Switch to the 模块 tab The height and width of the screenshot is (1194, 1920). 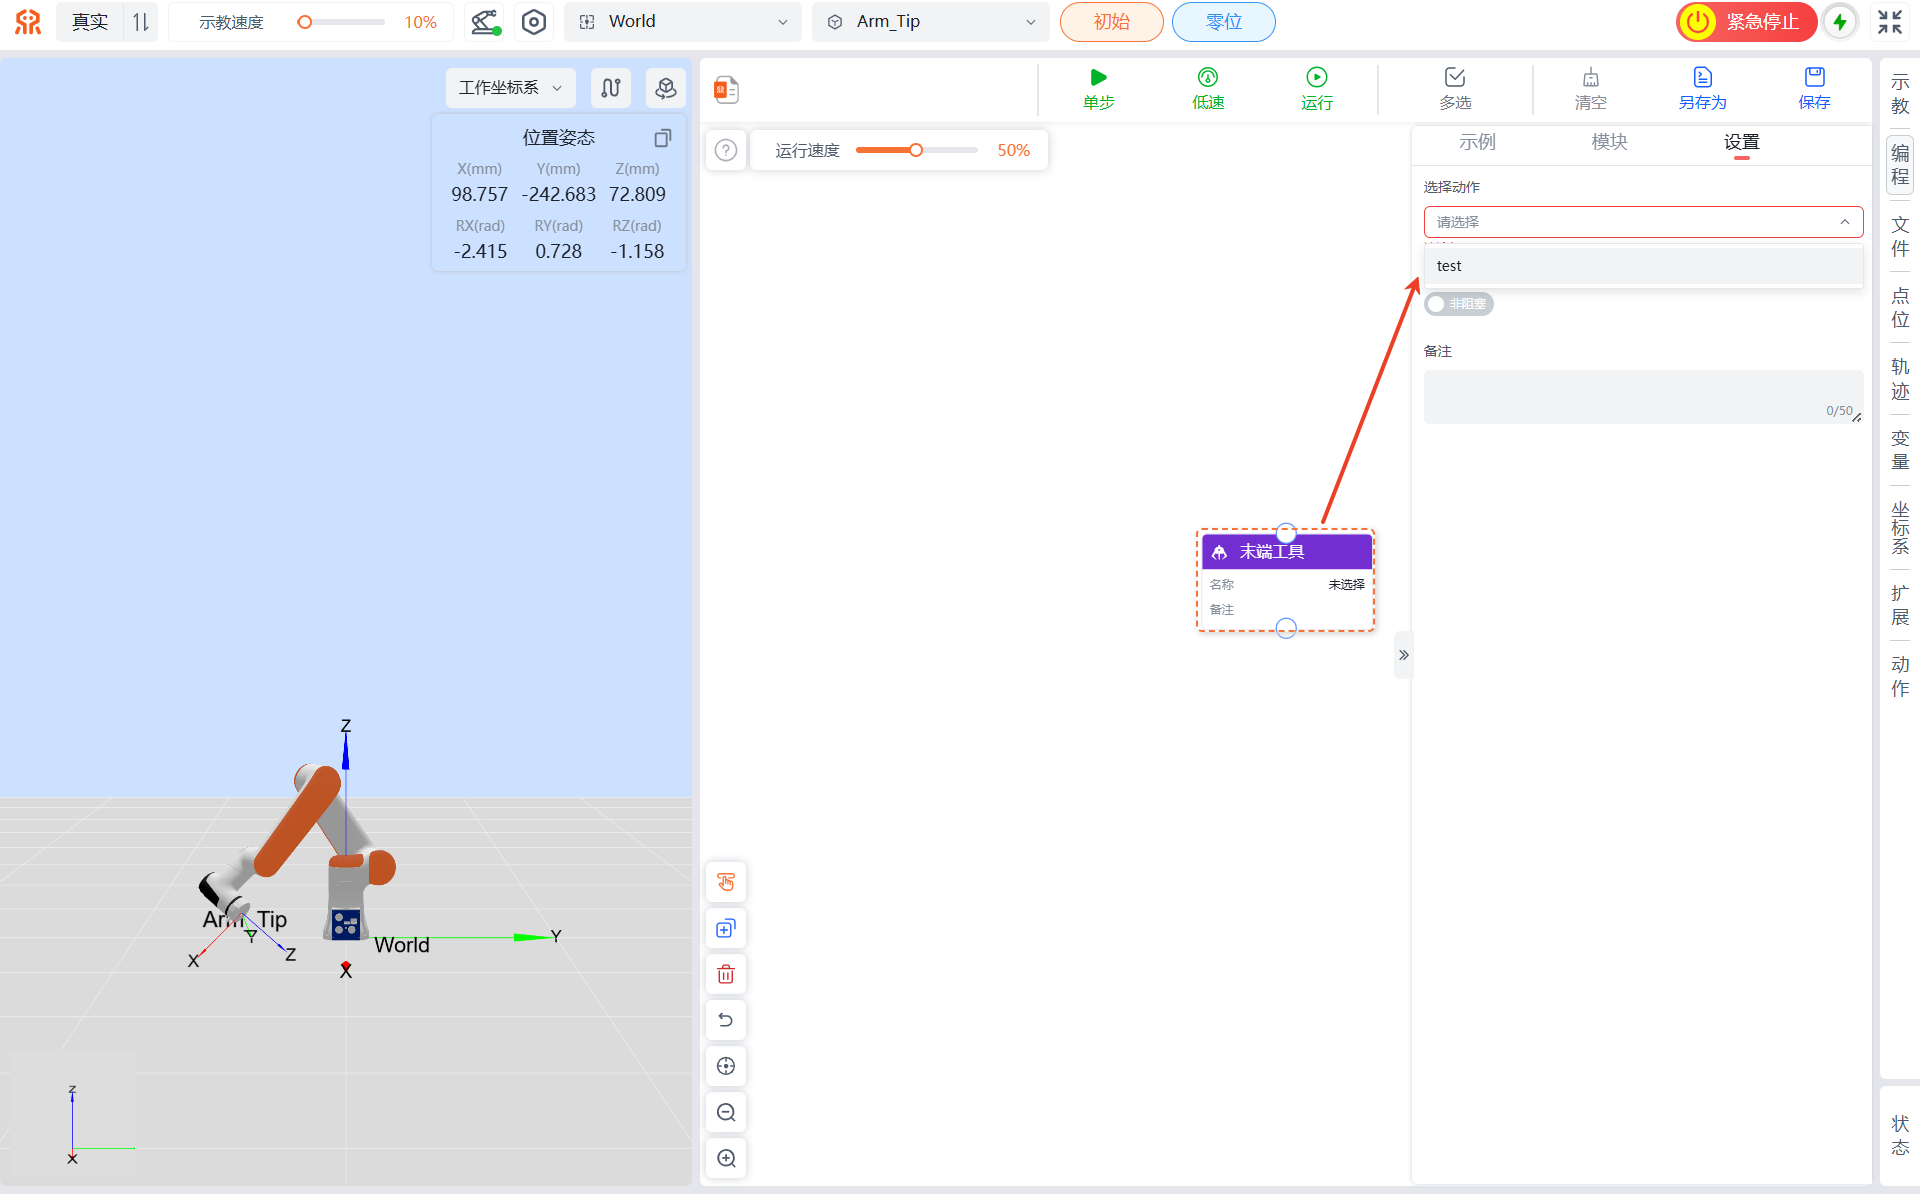1609,142
